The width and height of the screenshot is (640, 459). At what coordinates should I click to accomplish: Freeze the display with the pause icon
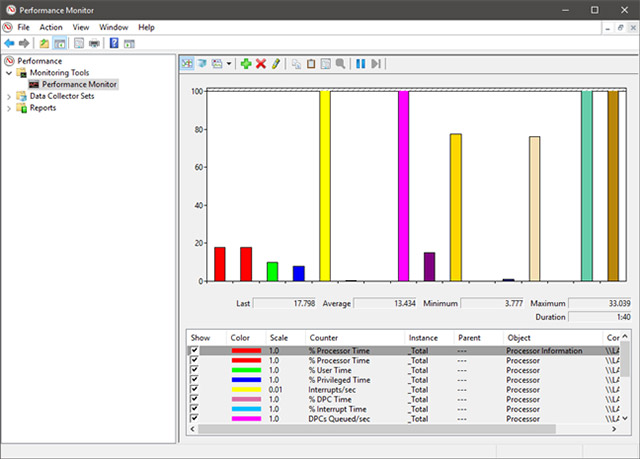(x=360, y=63)
